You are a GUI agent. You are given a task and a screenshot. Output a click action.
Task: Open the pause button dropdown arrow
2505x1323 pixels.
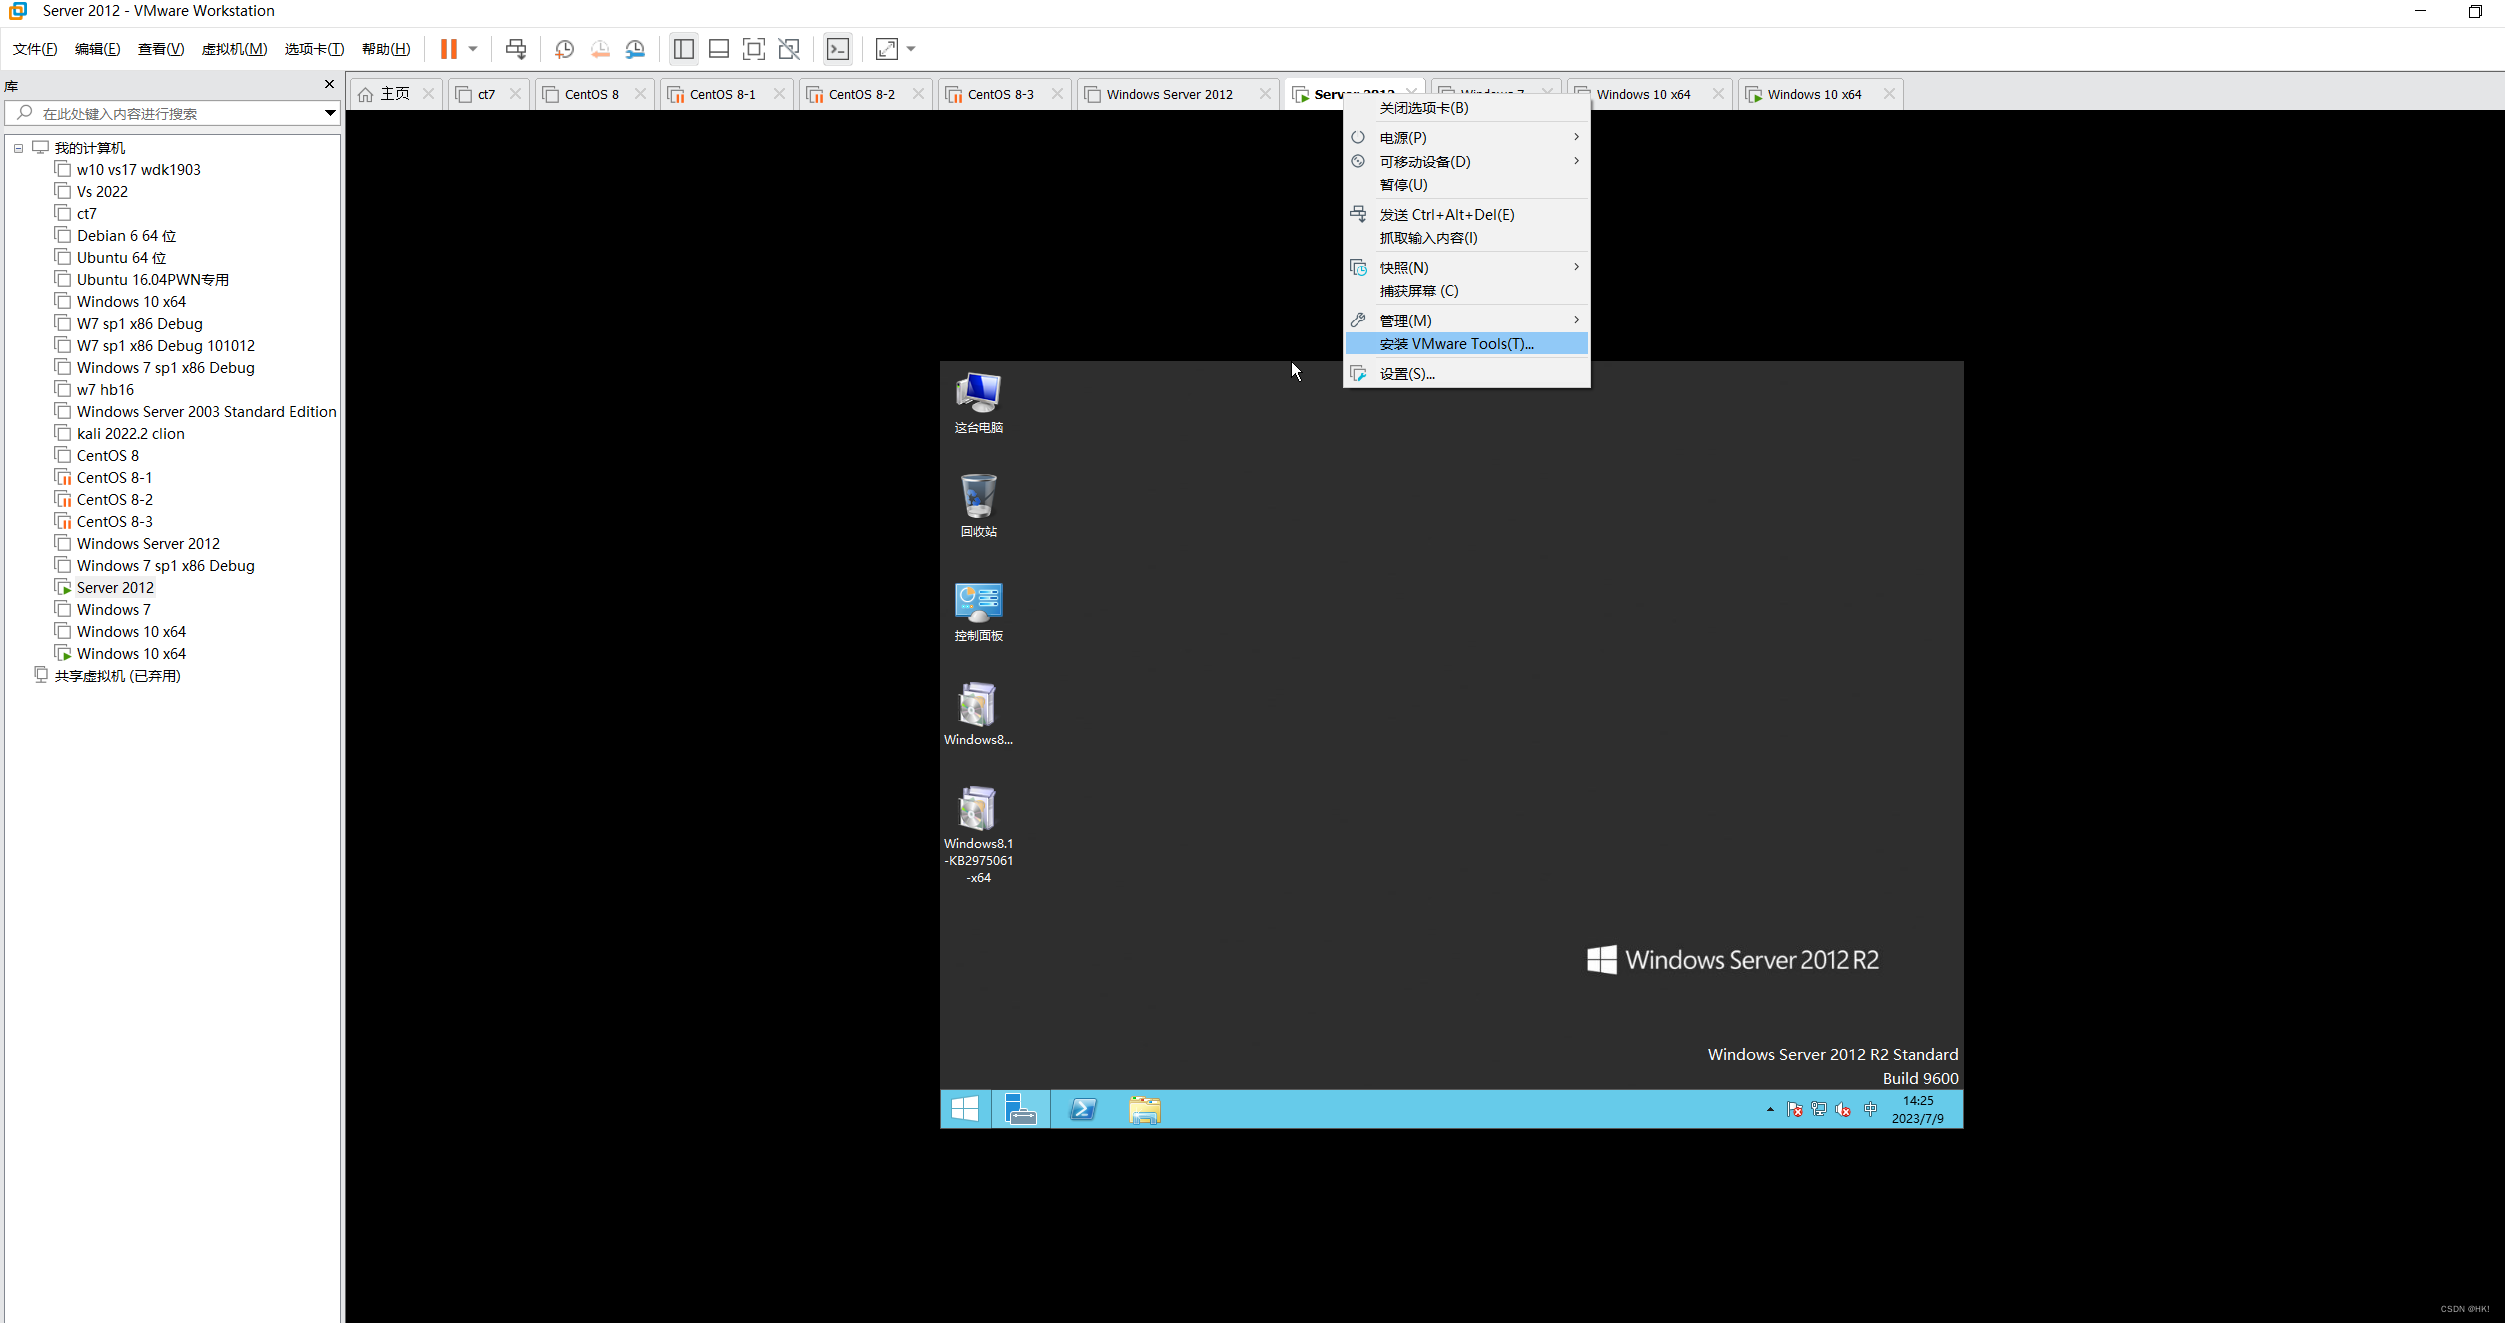[472, 48]
